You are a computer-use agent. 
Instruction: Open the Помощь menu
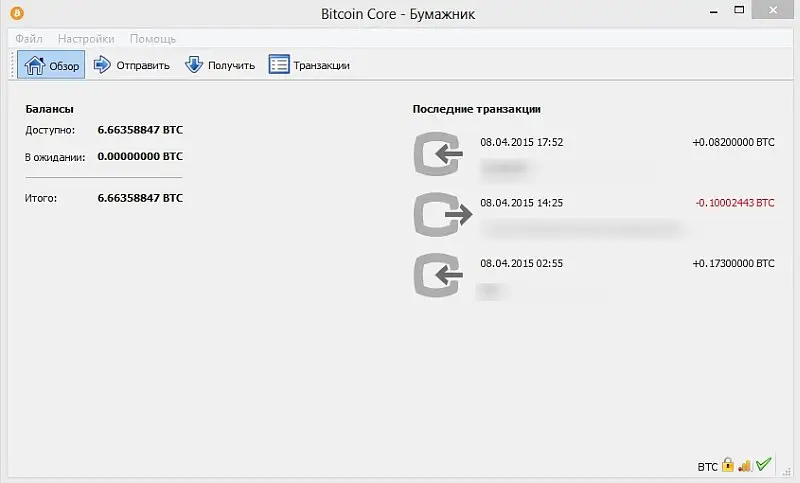click(x=153, y=39)
